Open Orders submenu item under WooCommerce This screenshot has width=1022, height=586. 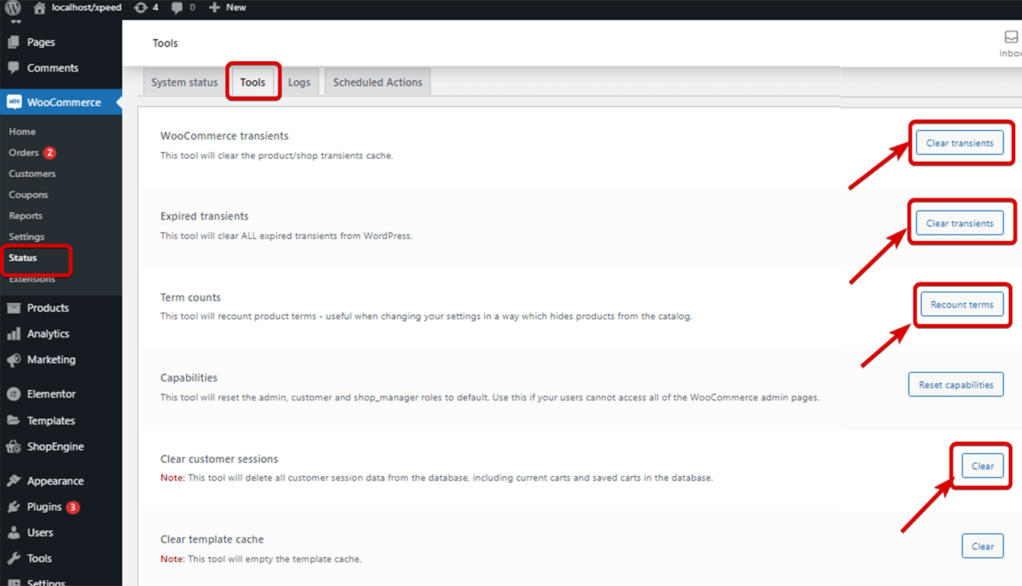24,153
